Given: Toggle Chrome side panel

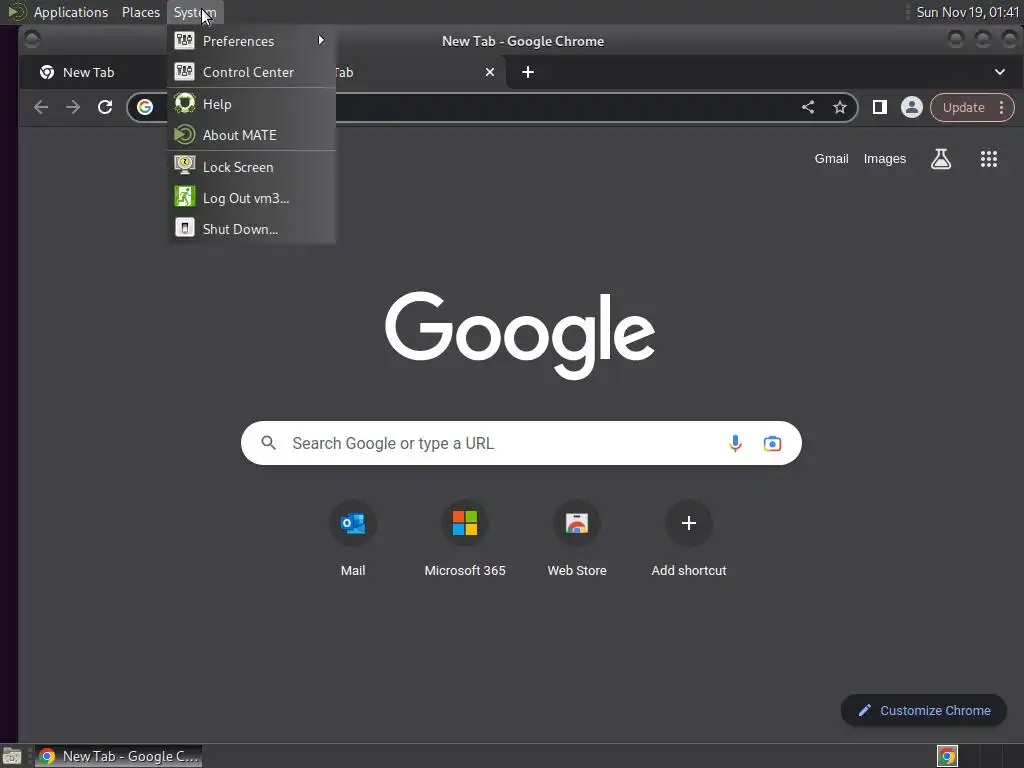Looking at the screenshot, I should click(x=880, y=107).
